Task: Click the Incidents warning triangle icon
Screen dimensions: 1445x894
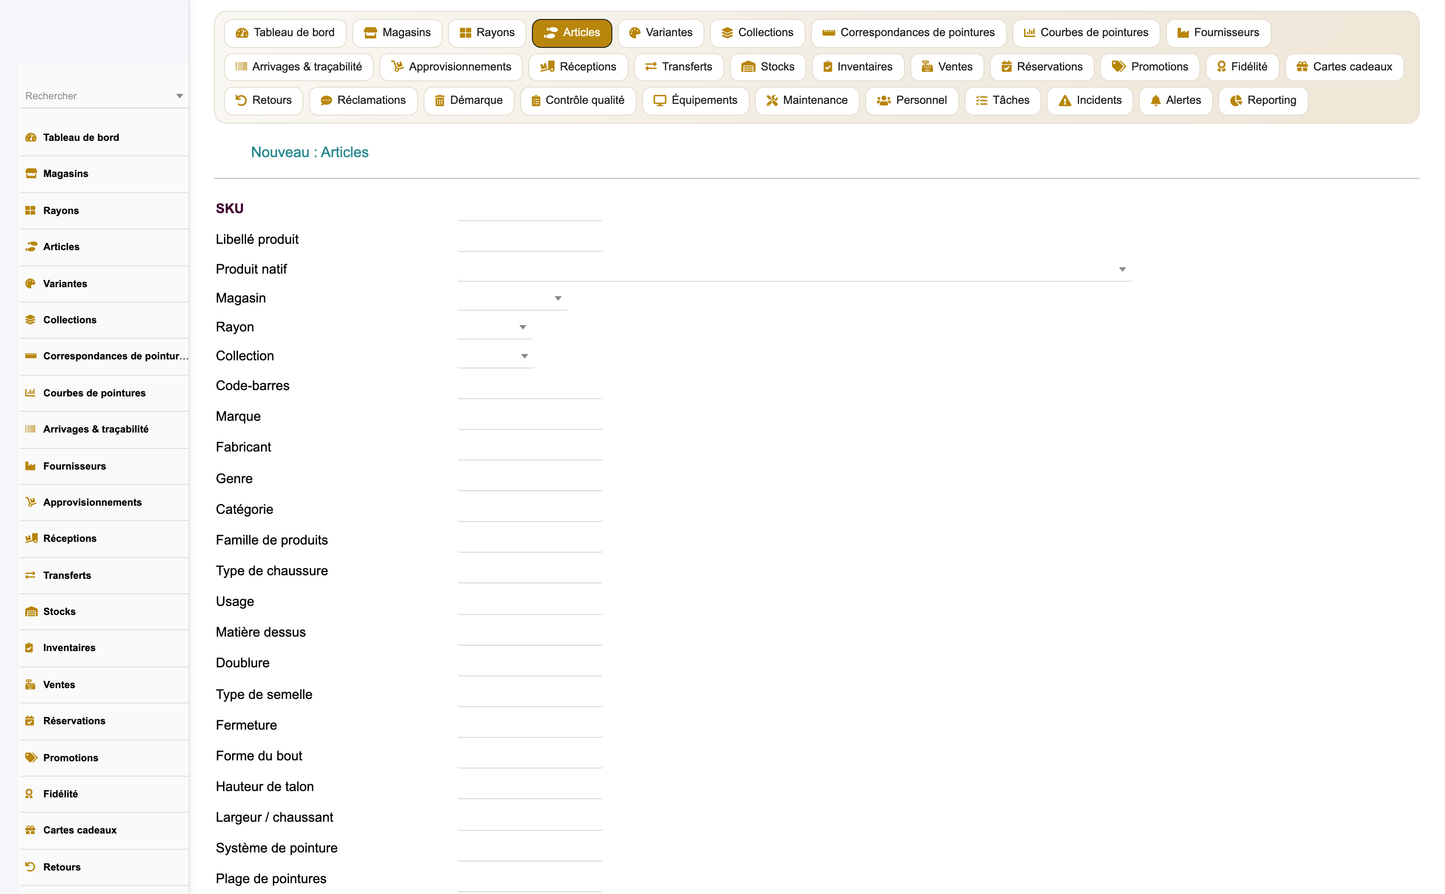Action: click(1065, 101)
